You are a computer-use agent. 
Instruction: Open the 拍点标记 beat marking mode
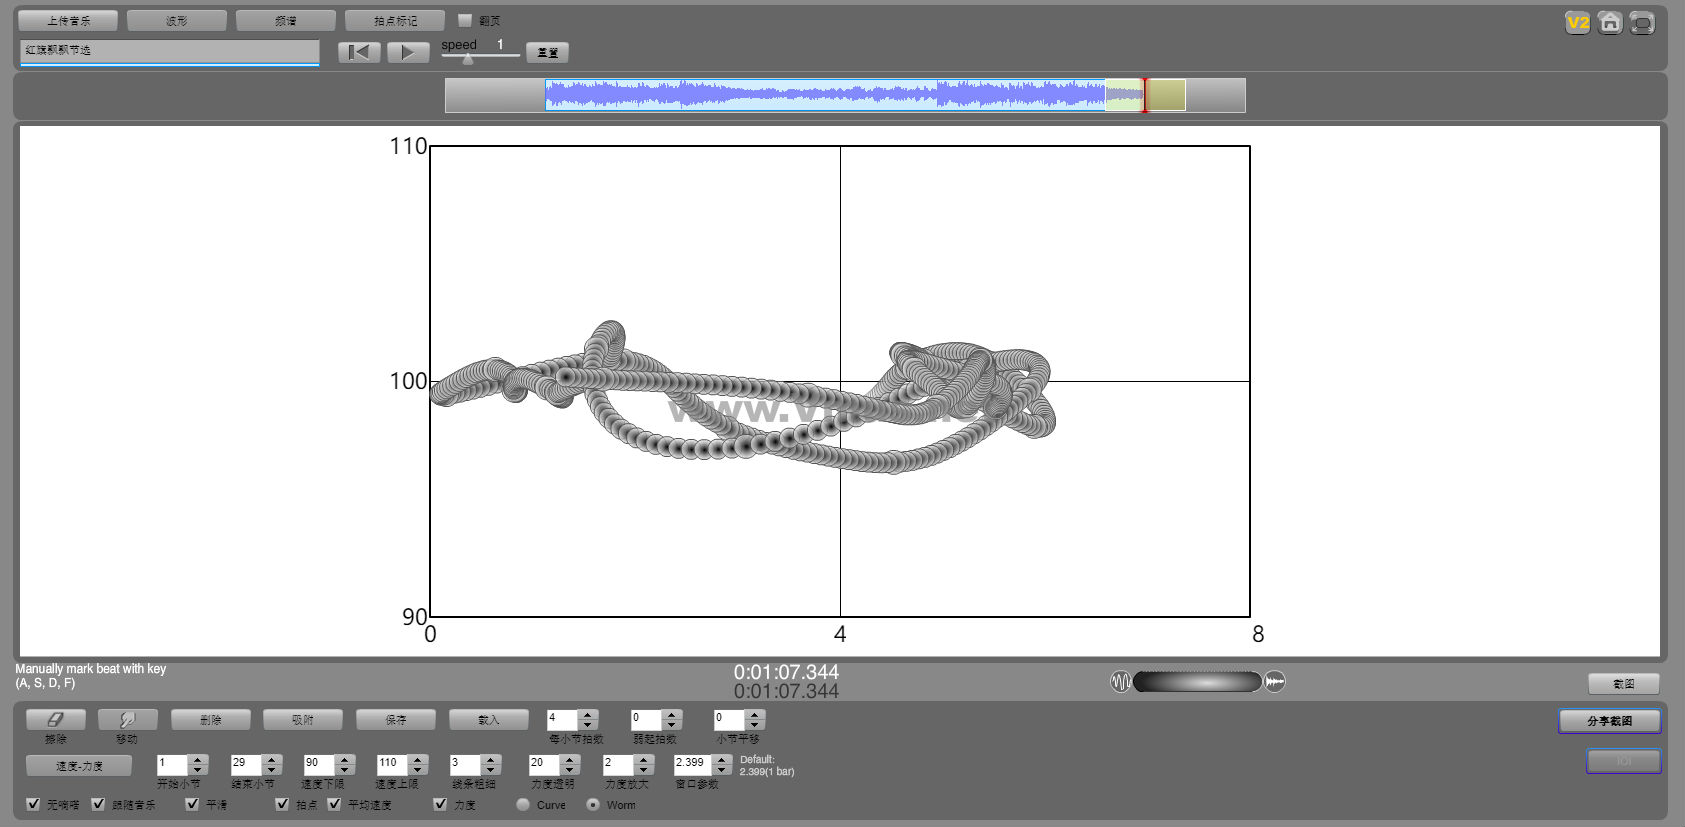[395, 20]
